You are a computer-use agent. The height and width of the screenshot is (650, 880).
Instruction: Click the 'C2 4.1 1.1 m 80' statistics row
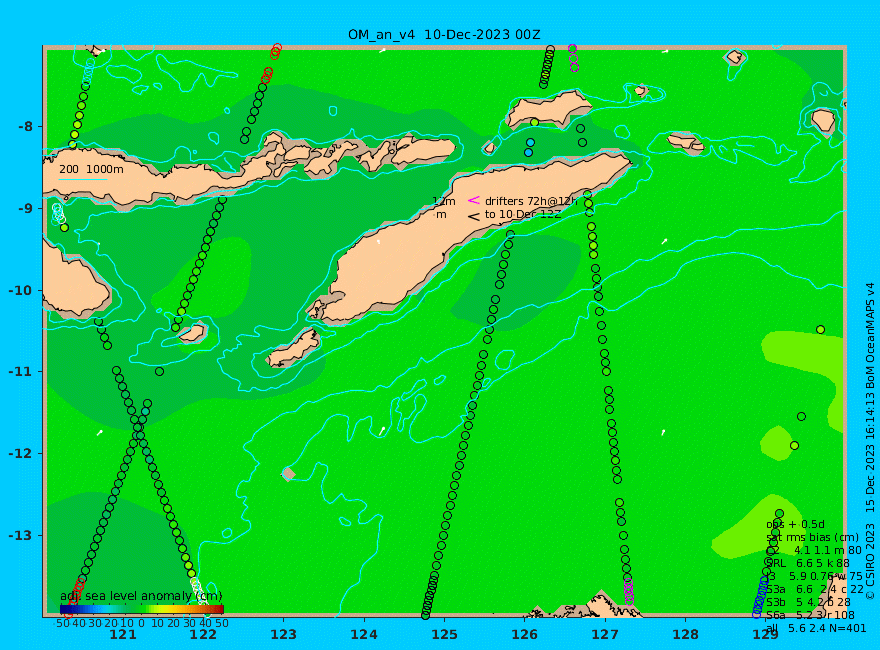click(x=814, y=550)
